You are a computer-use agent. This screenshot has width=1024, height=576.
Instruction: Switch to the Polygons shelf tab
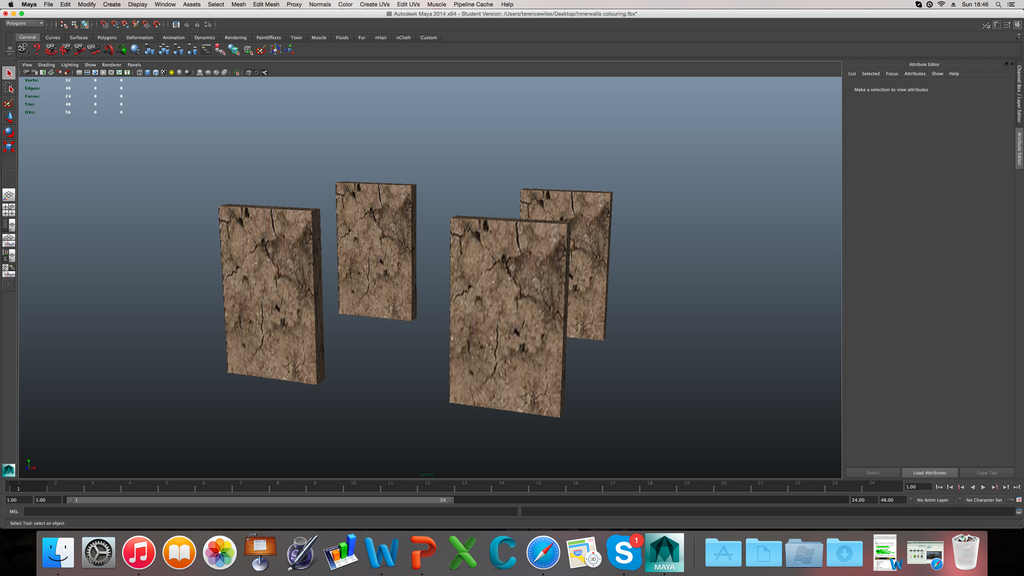click(106, 38)
